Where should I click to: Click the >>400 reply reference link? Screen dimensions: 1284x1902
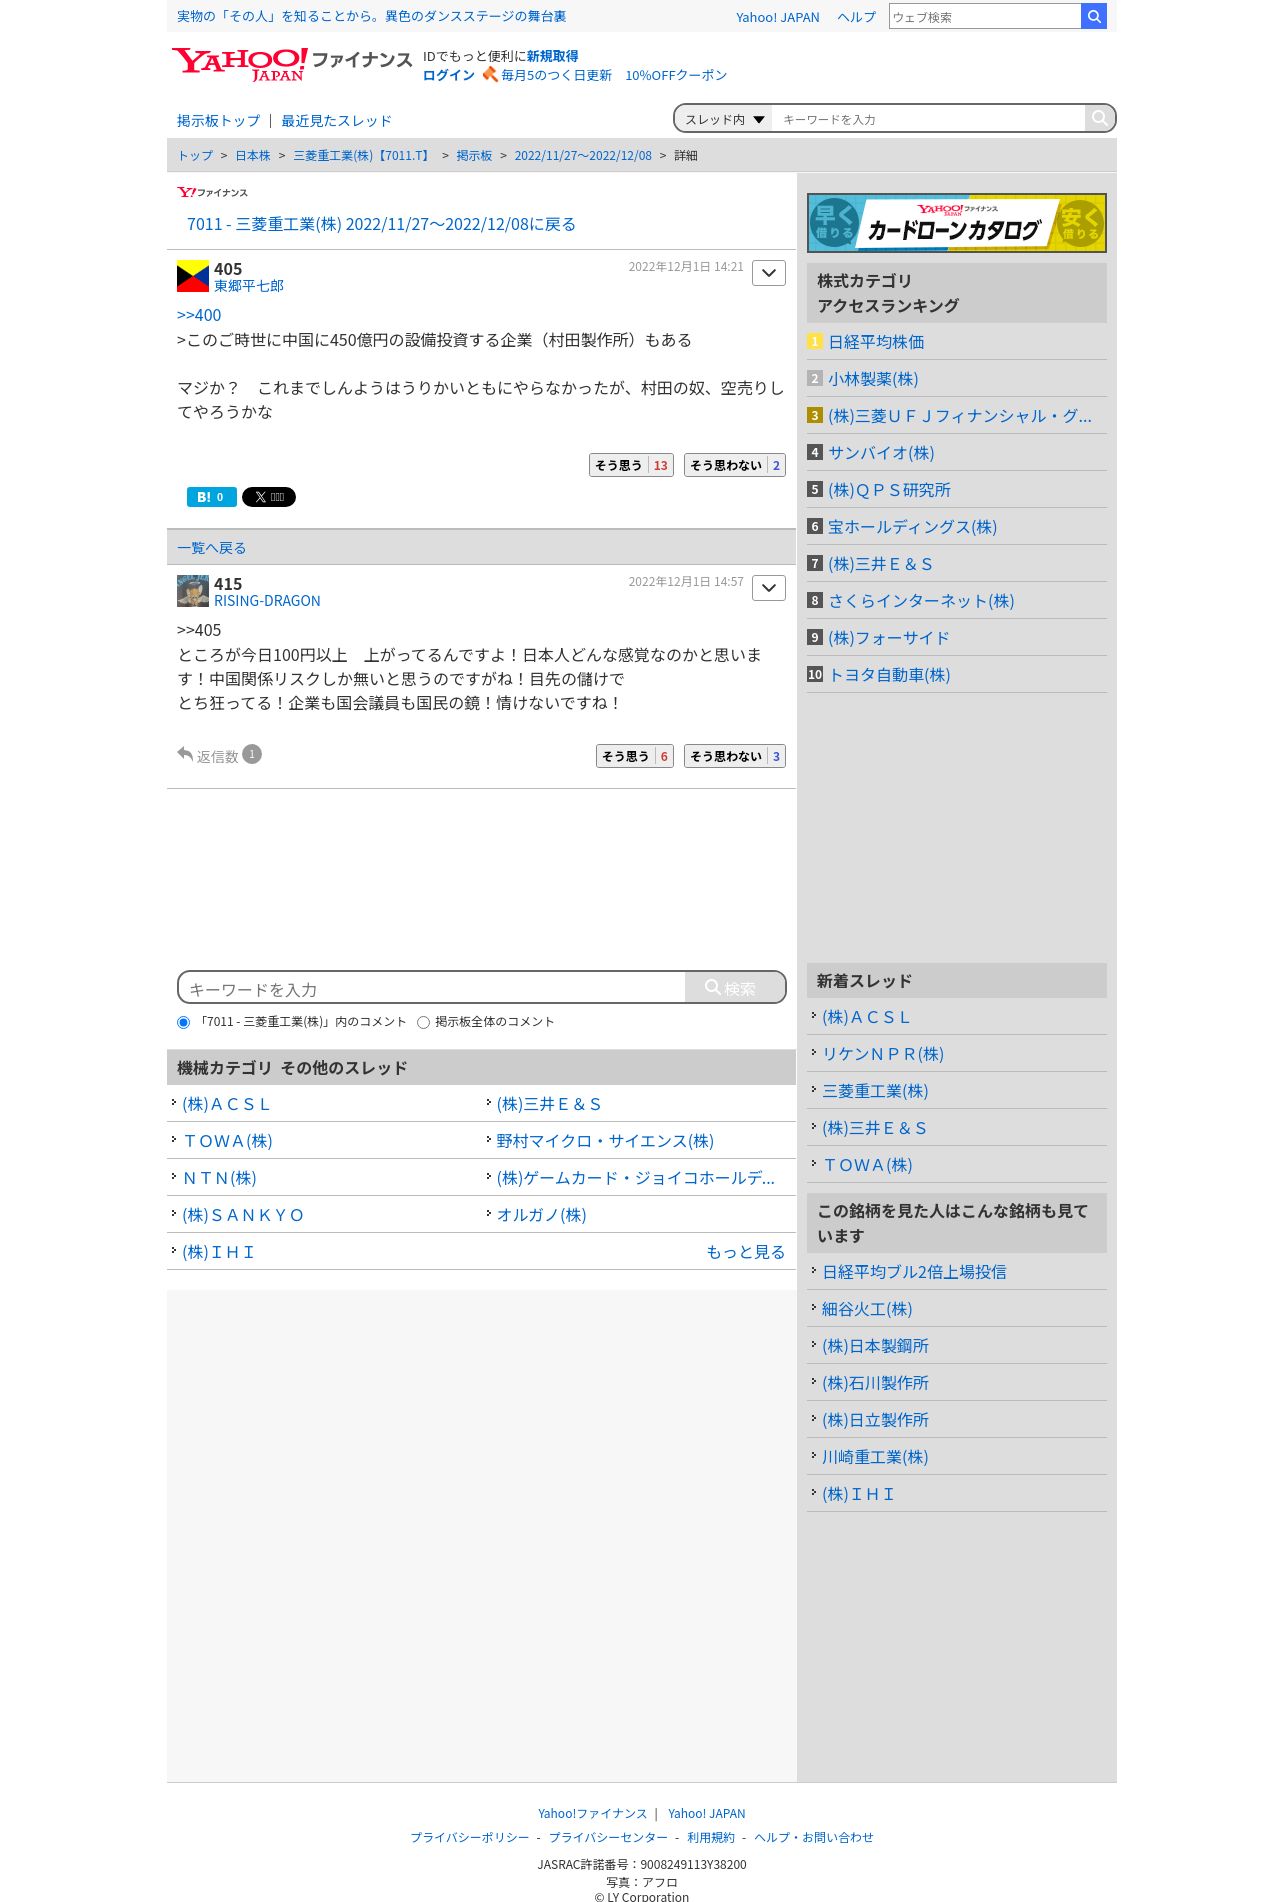[199, 315]
